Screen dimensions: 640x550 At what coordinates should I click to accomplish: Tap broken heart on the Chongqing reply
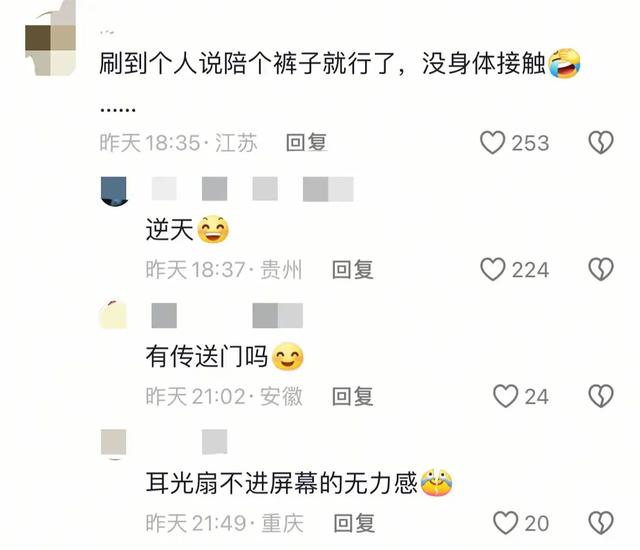click(x=601, y=523)
